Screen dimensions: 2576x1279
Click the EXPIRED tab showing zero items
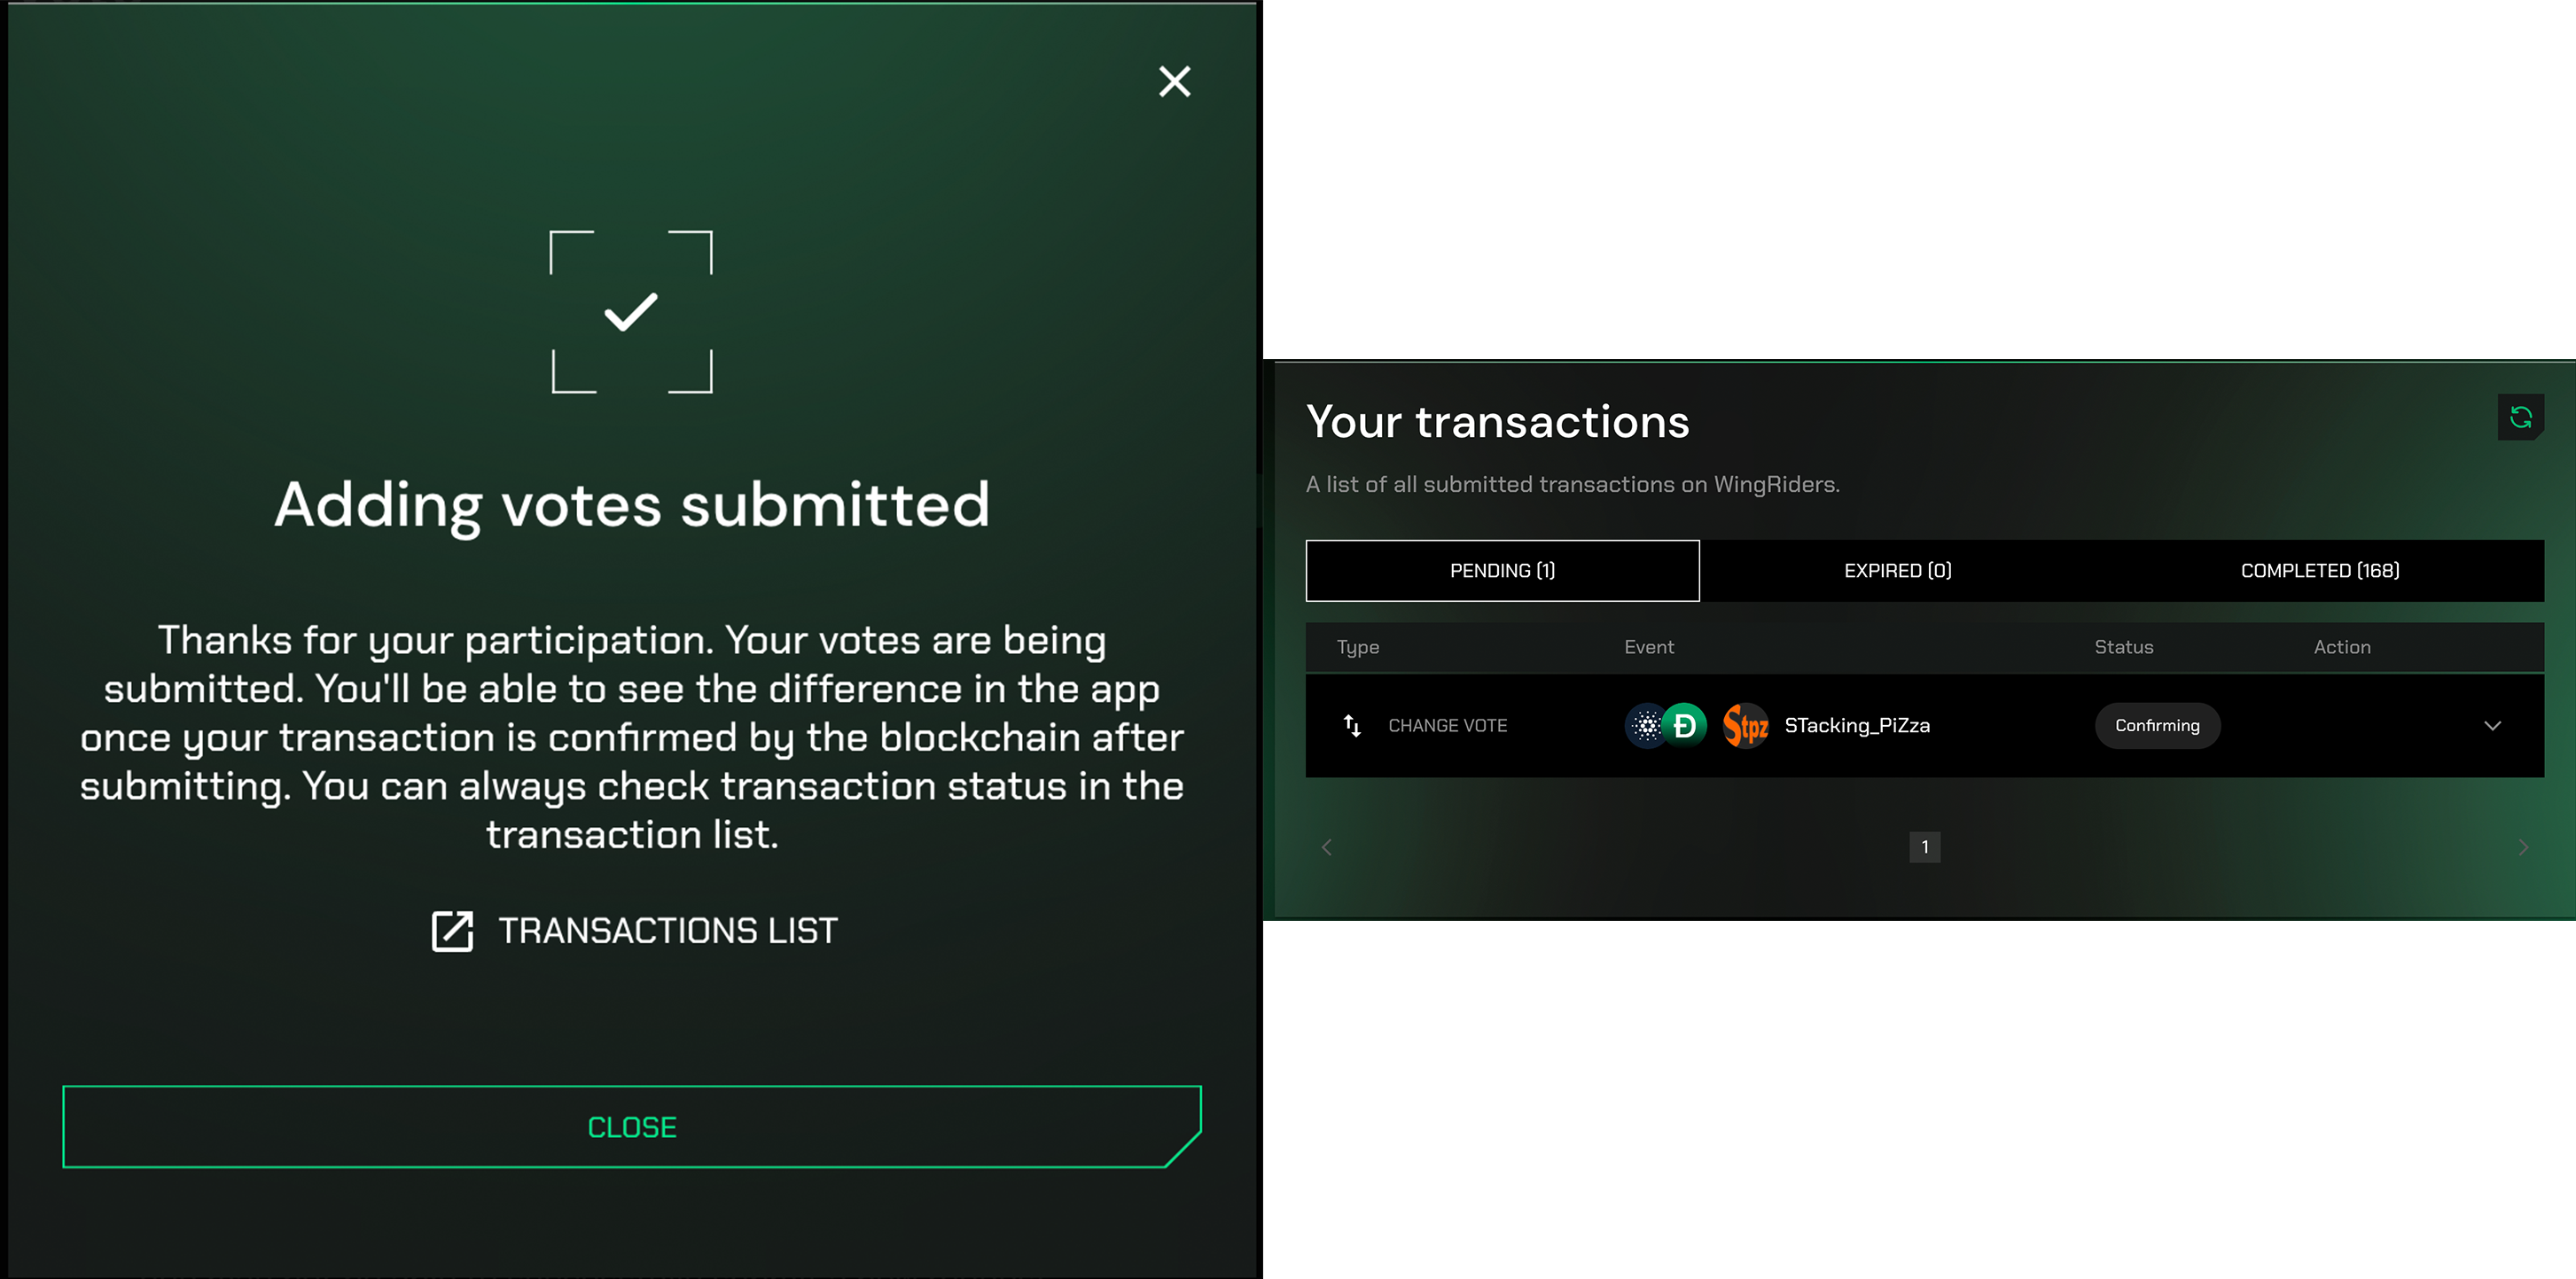click(x=1896, y=572)
